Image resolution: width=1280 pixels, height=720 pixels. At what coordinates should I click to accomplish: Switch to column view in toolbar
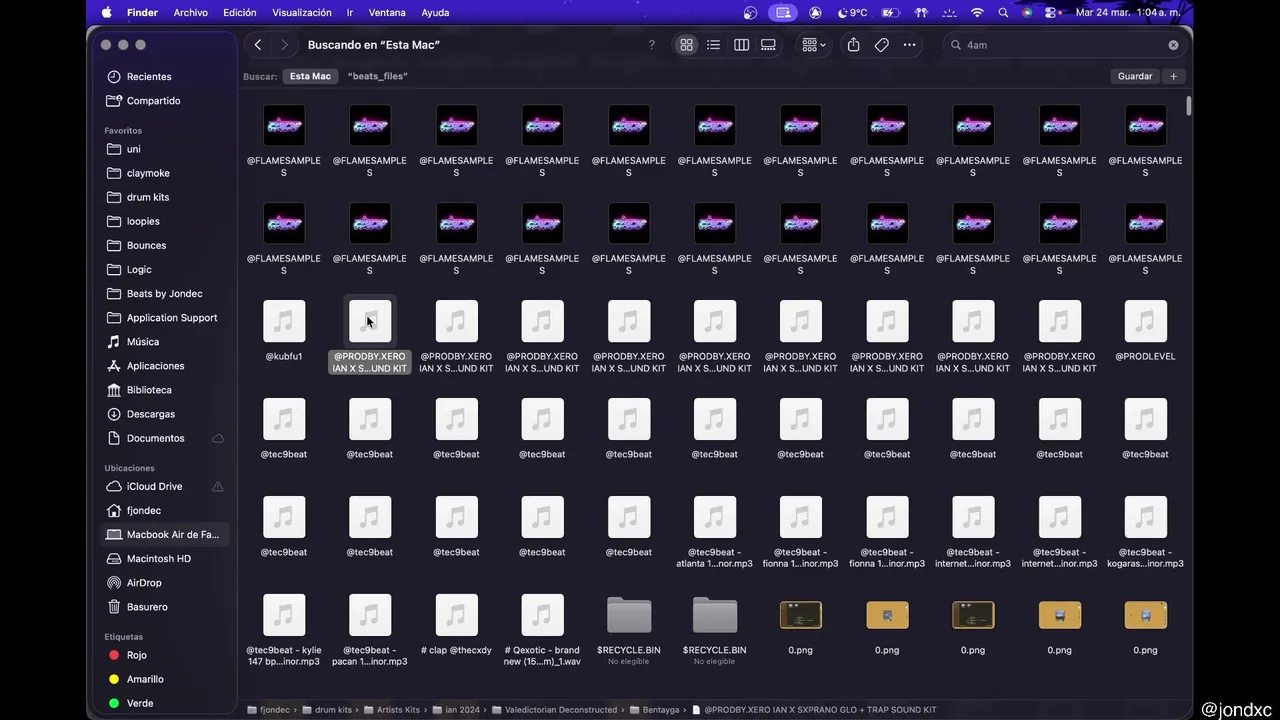click(741, 45)
